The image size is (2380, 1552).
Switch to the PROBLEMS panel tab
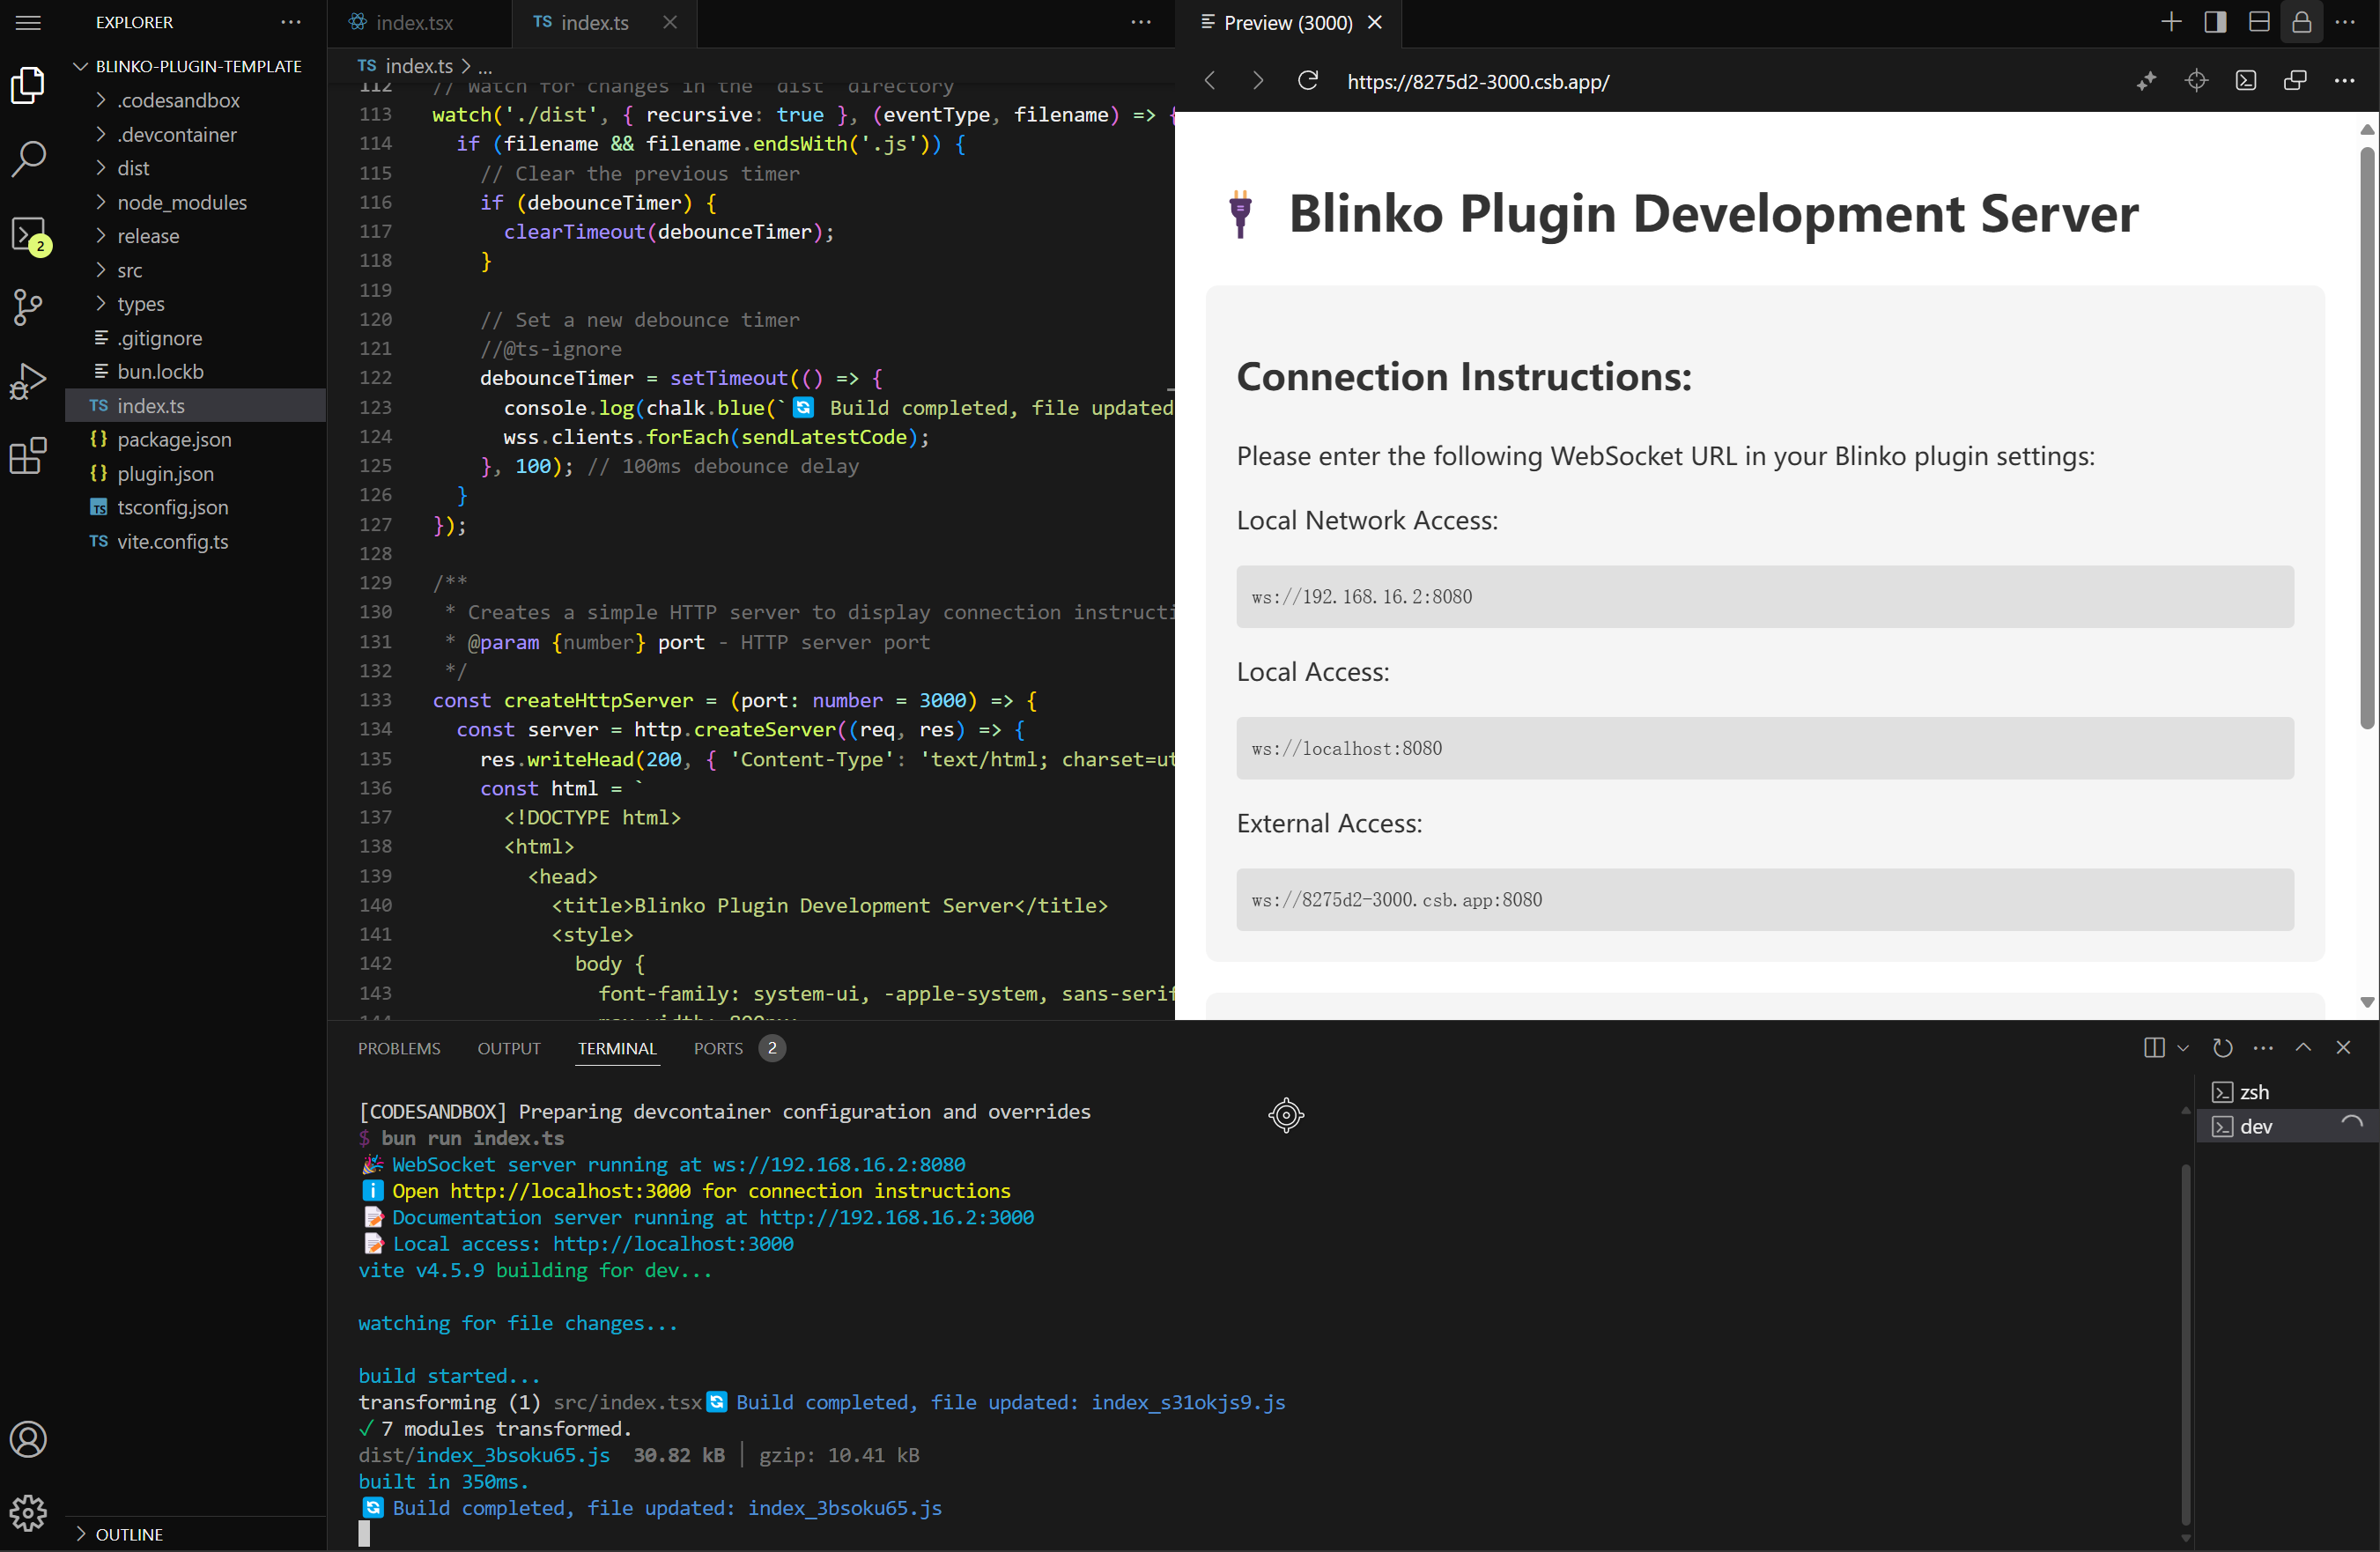[x=399, y=1048]
